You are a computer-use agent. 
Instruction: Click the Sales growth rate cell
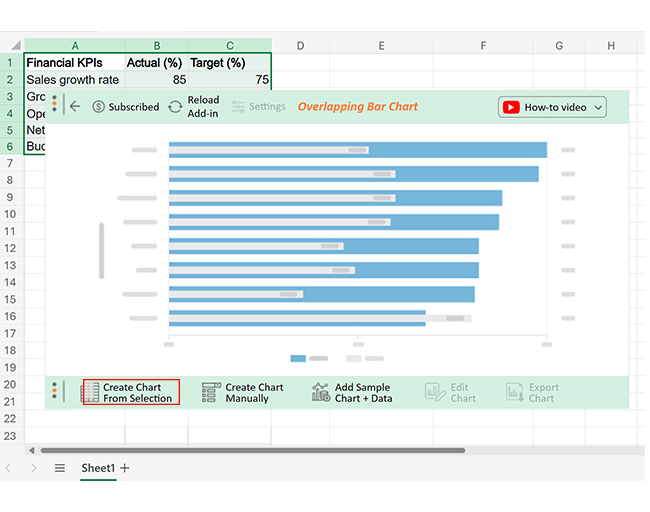(x=75, y=80)
